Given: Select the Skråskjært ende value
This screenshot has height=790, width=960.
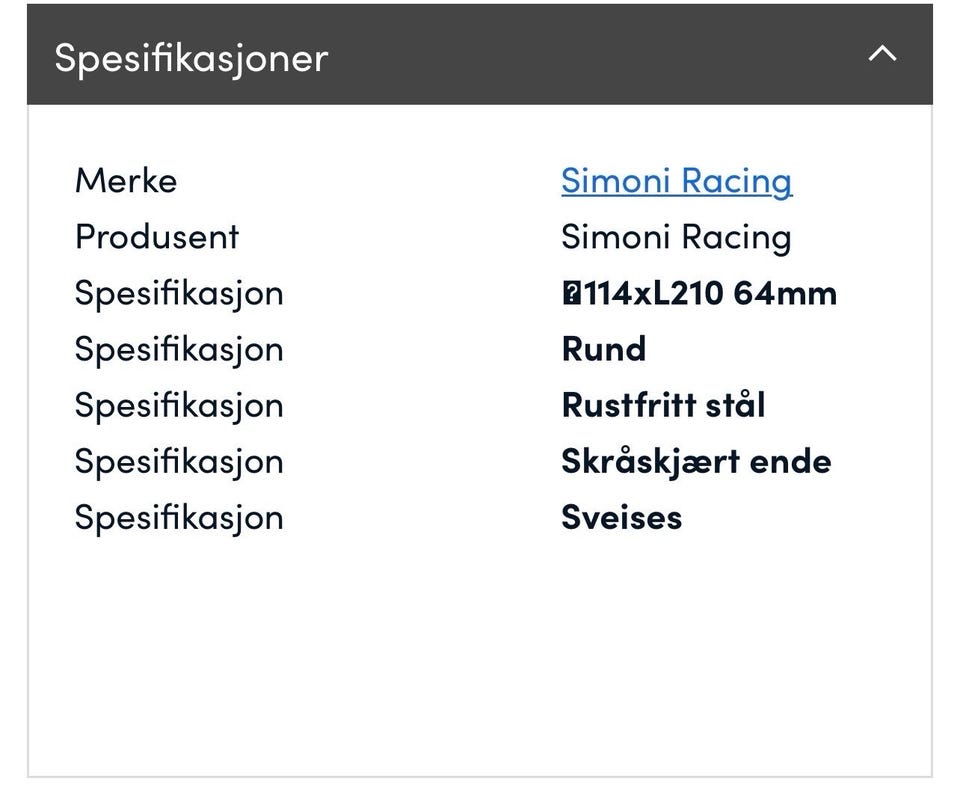Looking at the screenshot, I should 696,461.
